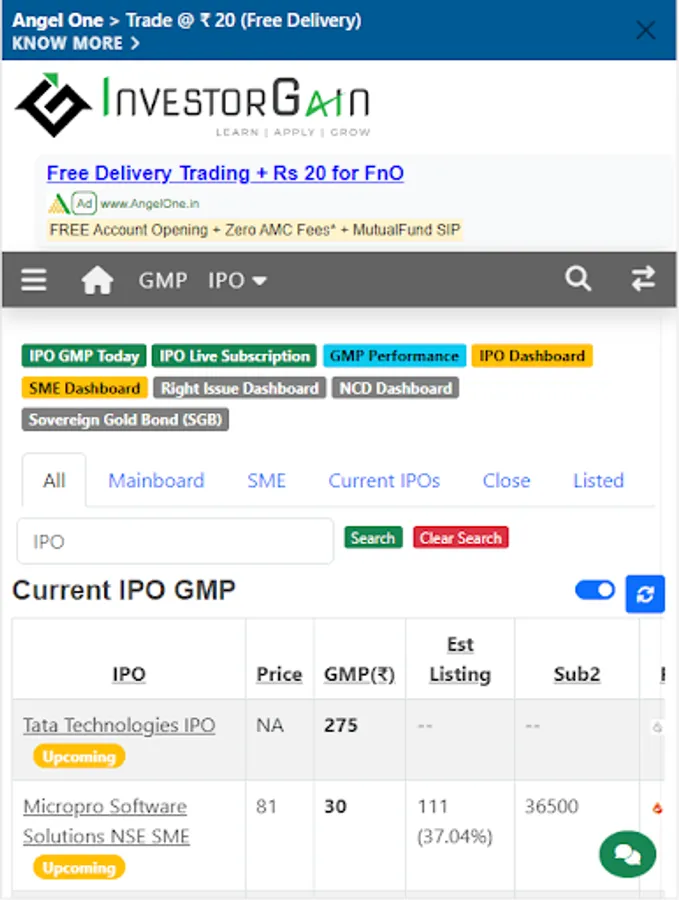Click the swap arrows icon
This screenshot has width=679, height=900.
[643, 279]
